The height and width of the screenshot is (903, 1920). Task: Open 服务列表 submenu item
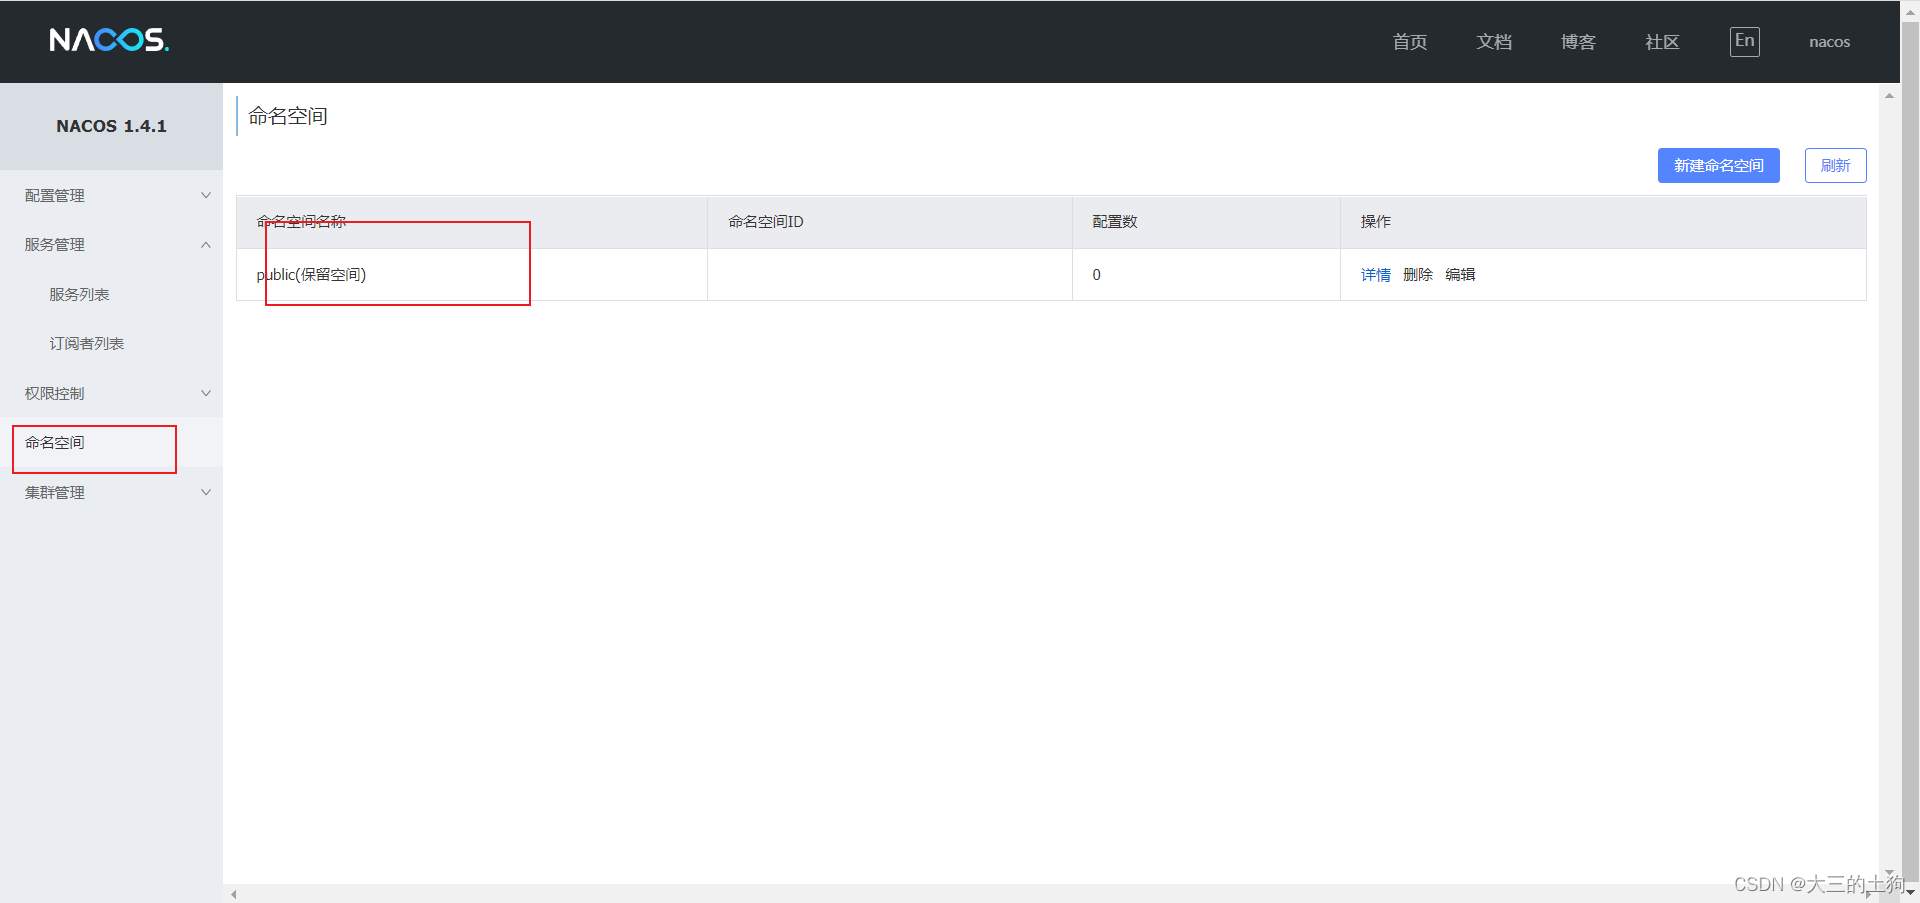pos(79,294)
